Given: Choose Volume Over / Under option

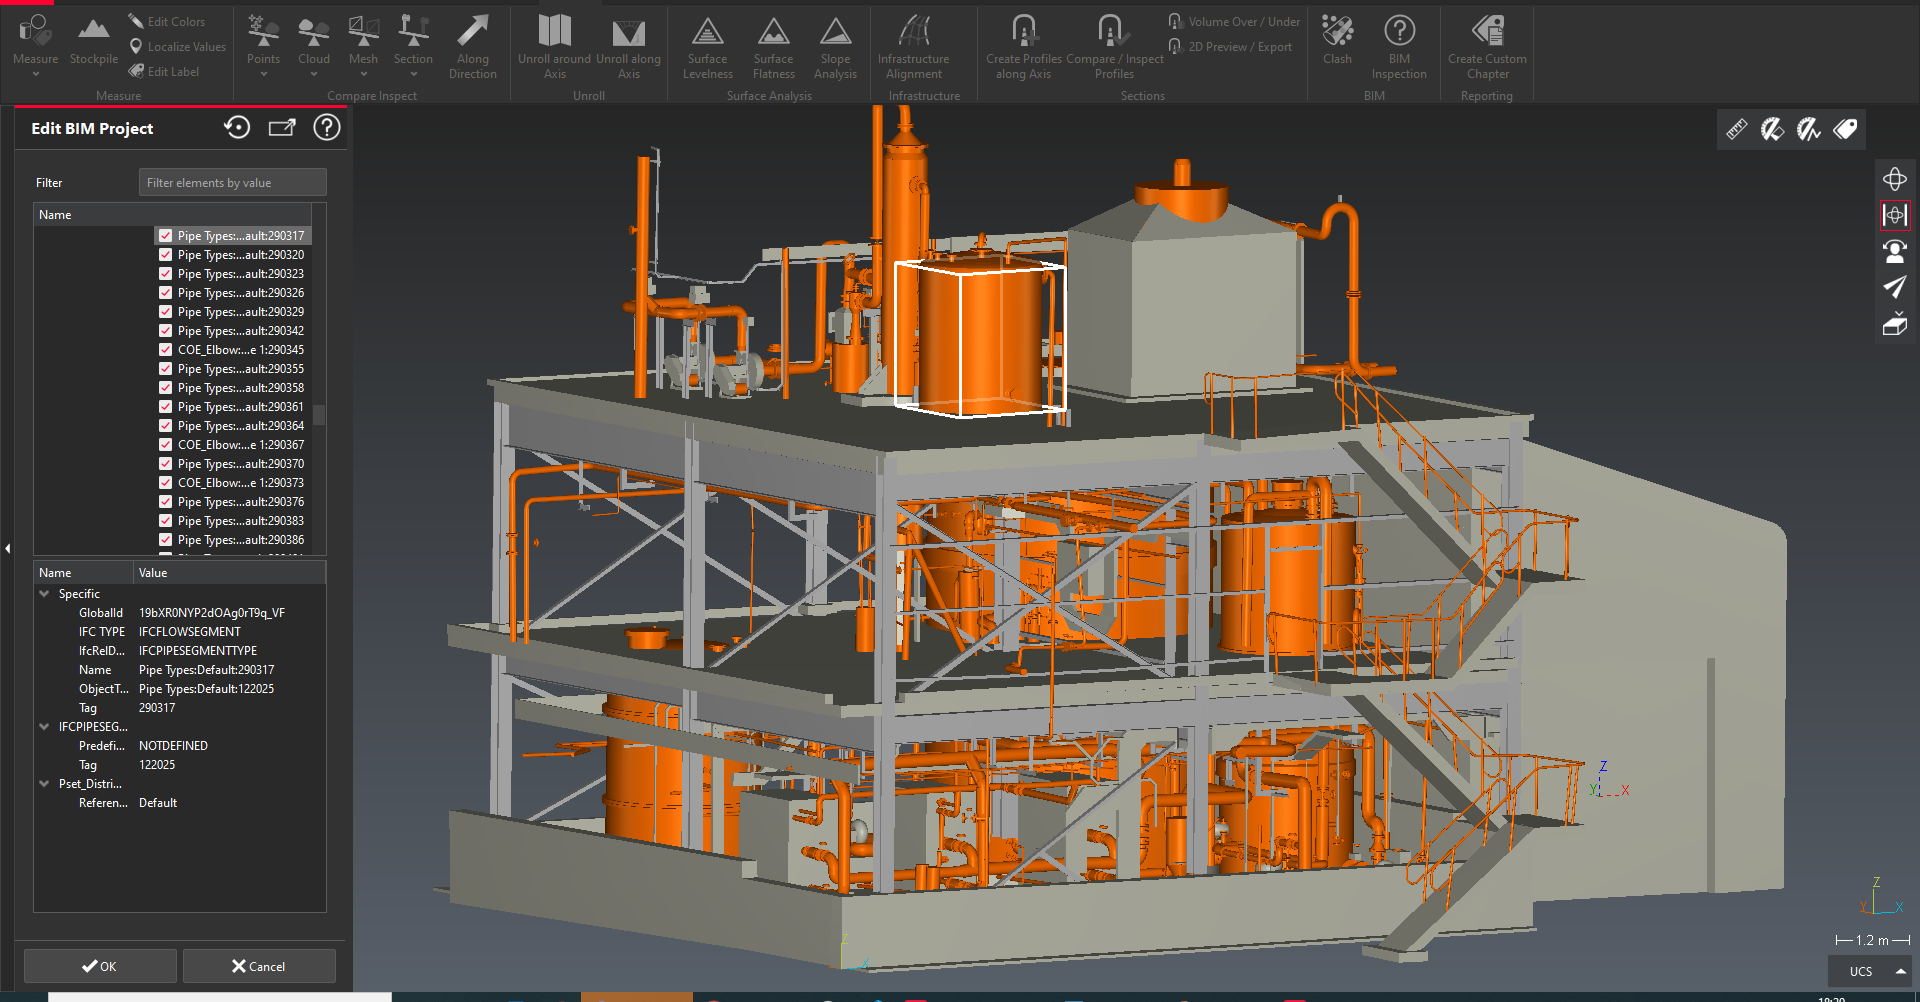Looking at the screenshot, I should (1243, 22).
